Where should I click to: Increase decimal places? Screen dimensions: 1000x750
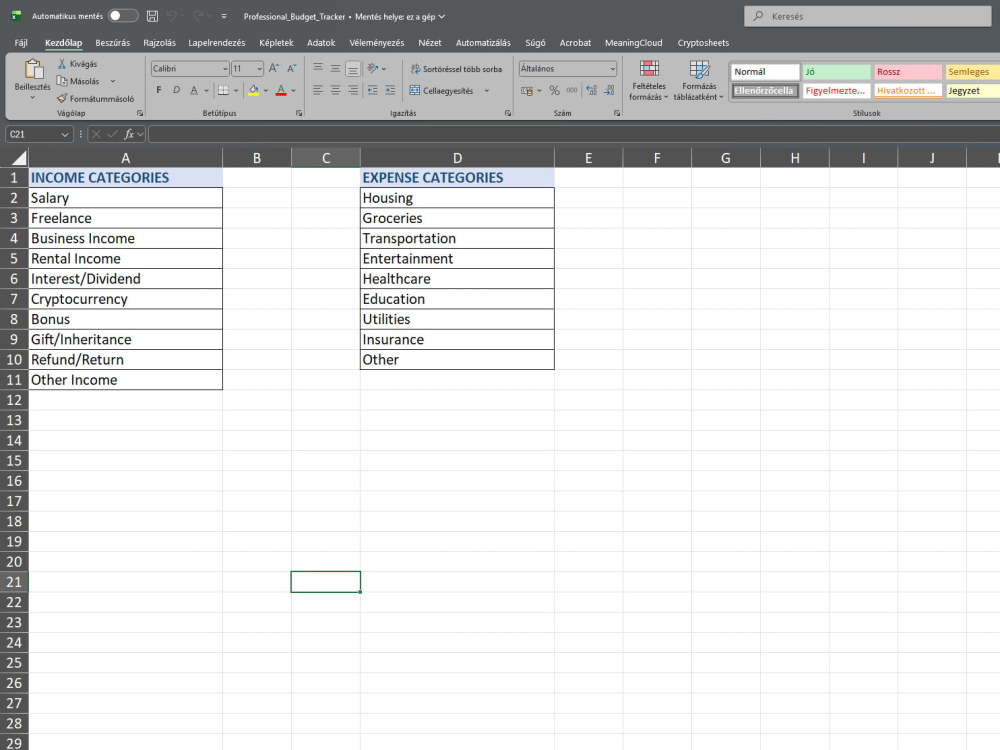[592, 91]
